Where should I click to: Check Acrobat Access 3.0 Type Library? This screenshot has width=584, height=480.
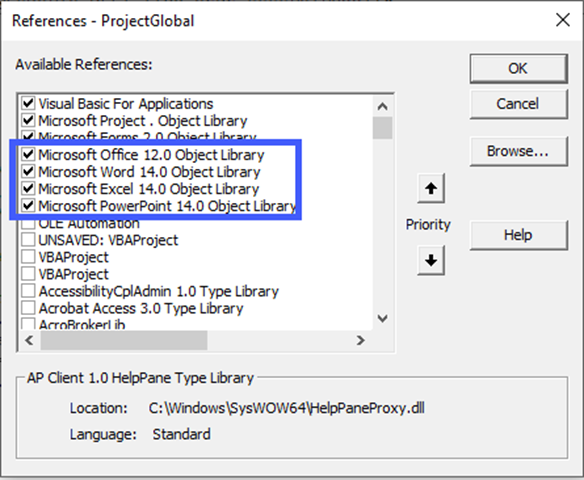click(28, 308)
